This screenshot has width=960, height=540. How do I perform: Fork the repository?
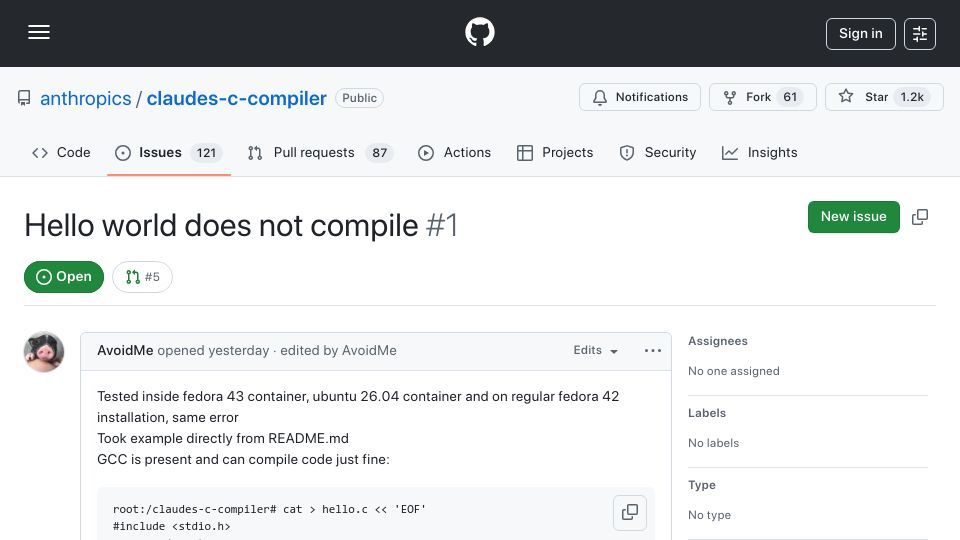[762, 97]
